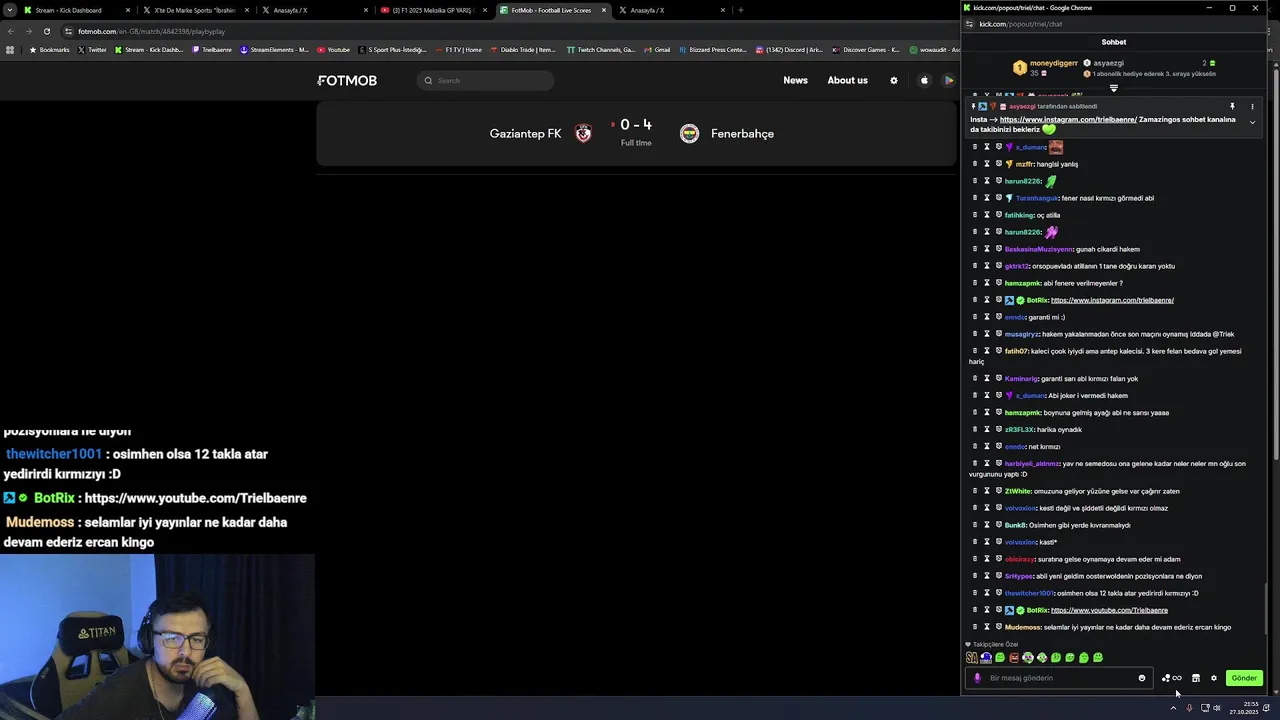1280x720 pixels.
Task: Open StreamElements bookmark
Action: click(x=274, y=50)
